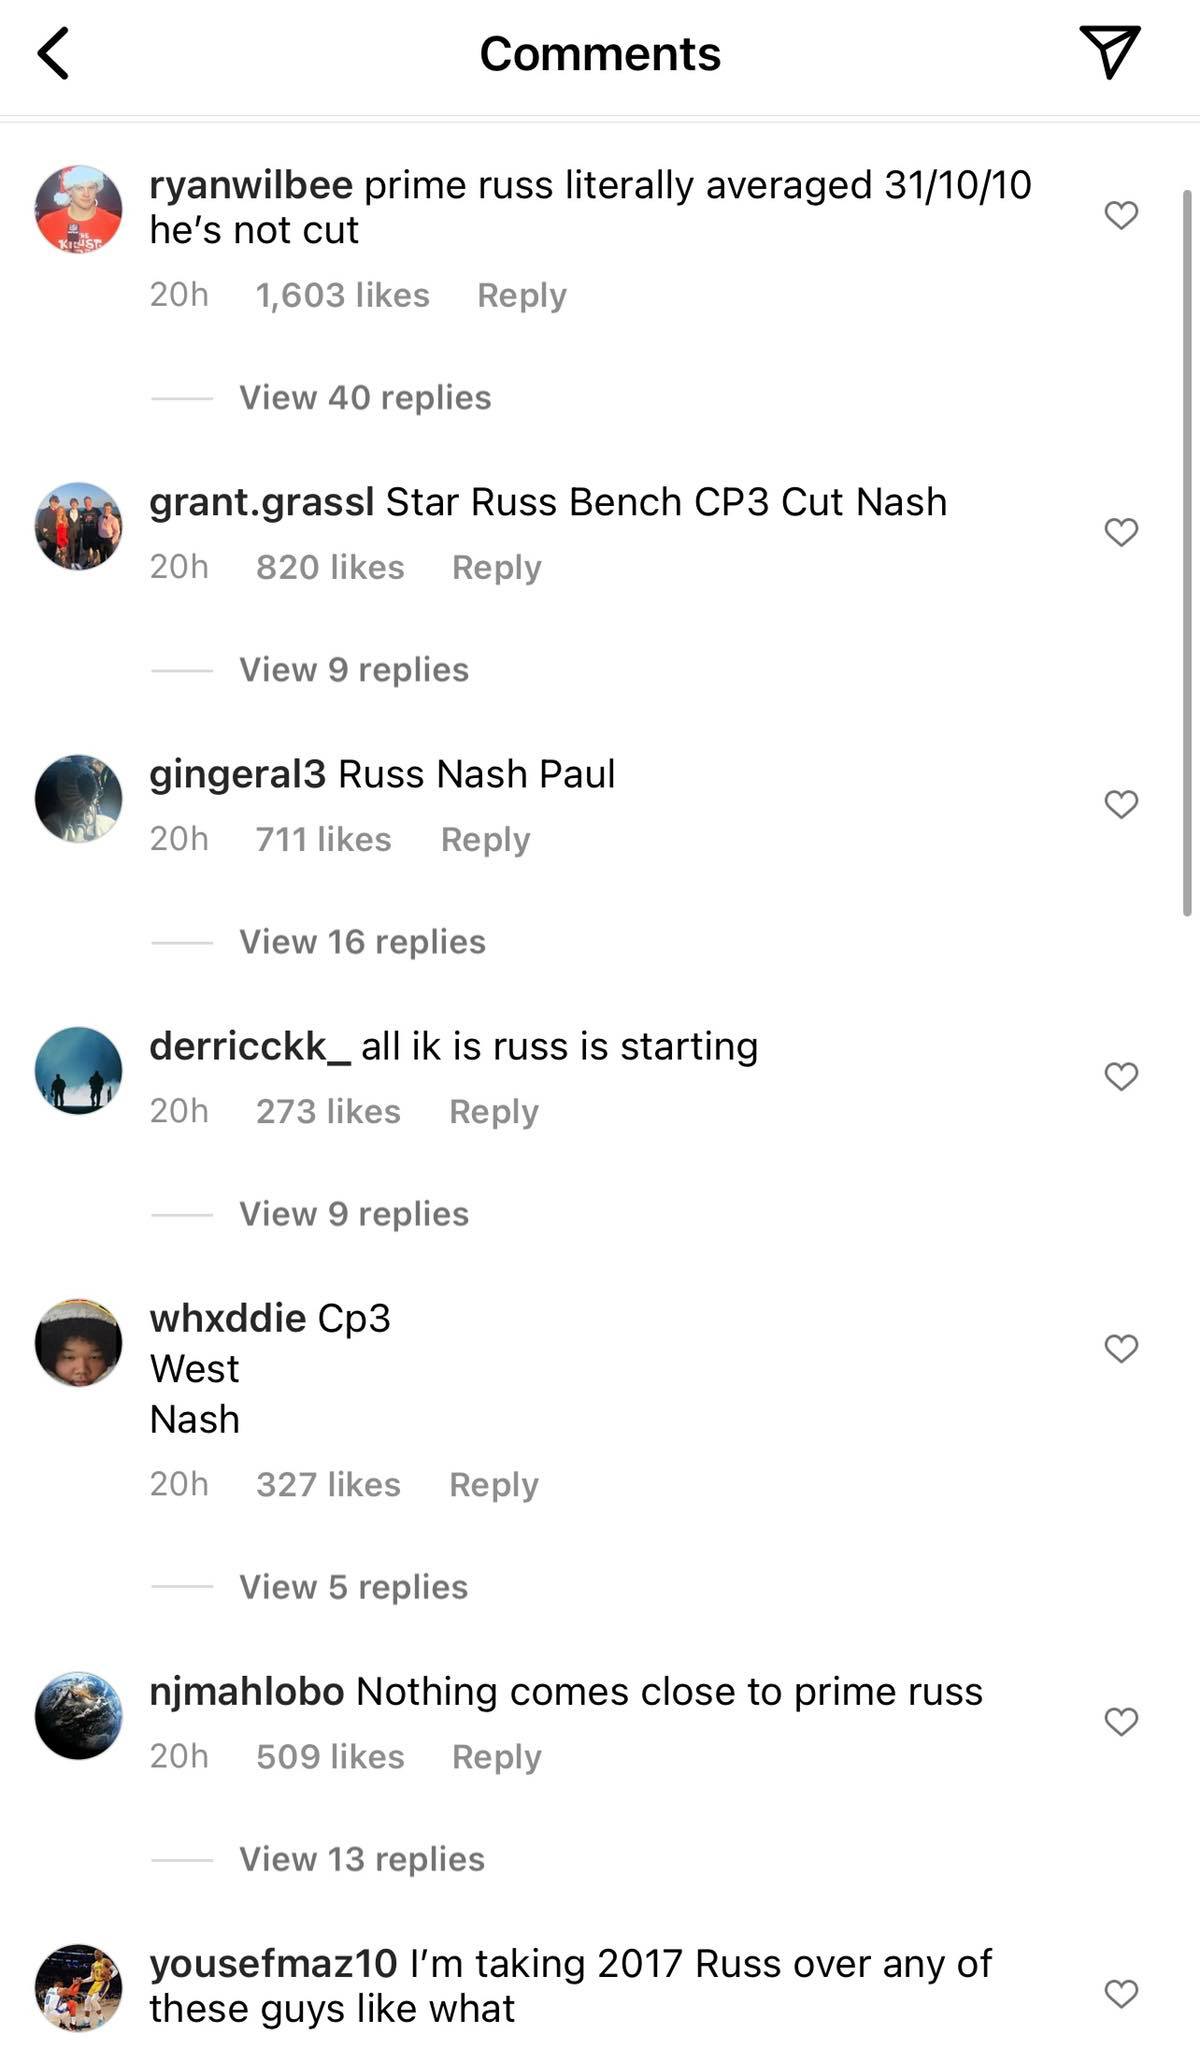Open ryanwilbee's profile picture
This screenshot has width=1200, height=2048.
point(79,209)
